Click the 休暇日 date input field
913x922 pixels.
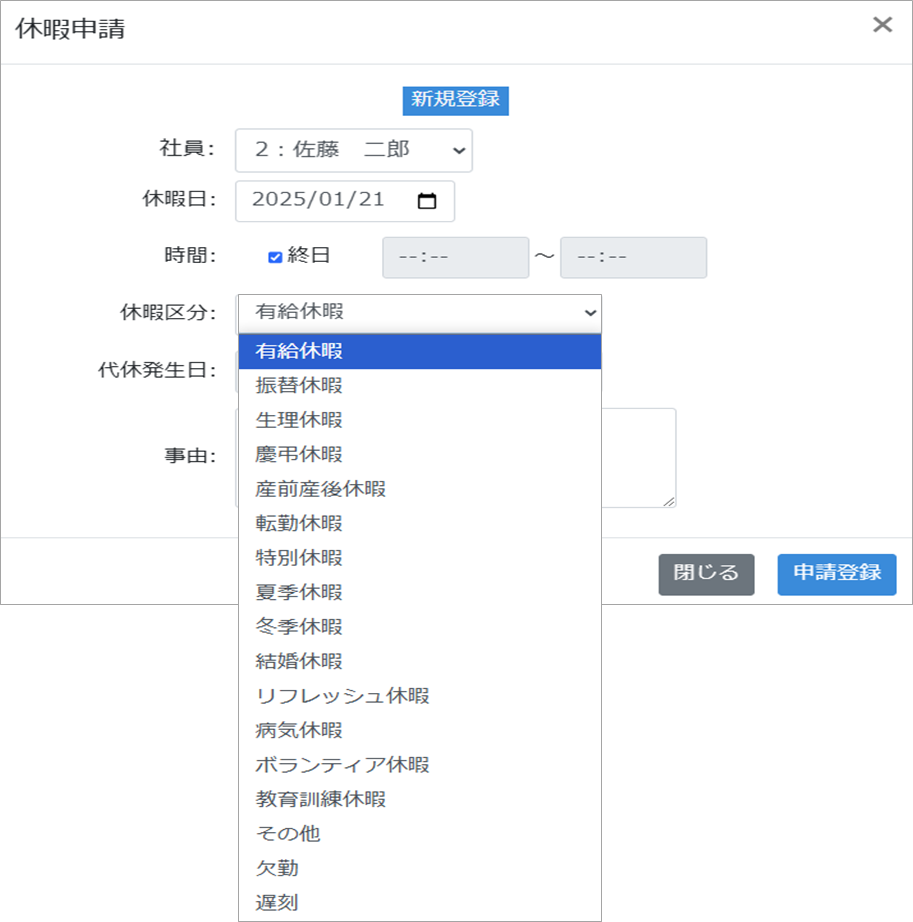tap(320, 201)
